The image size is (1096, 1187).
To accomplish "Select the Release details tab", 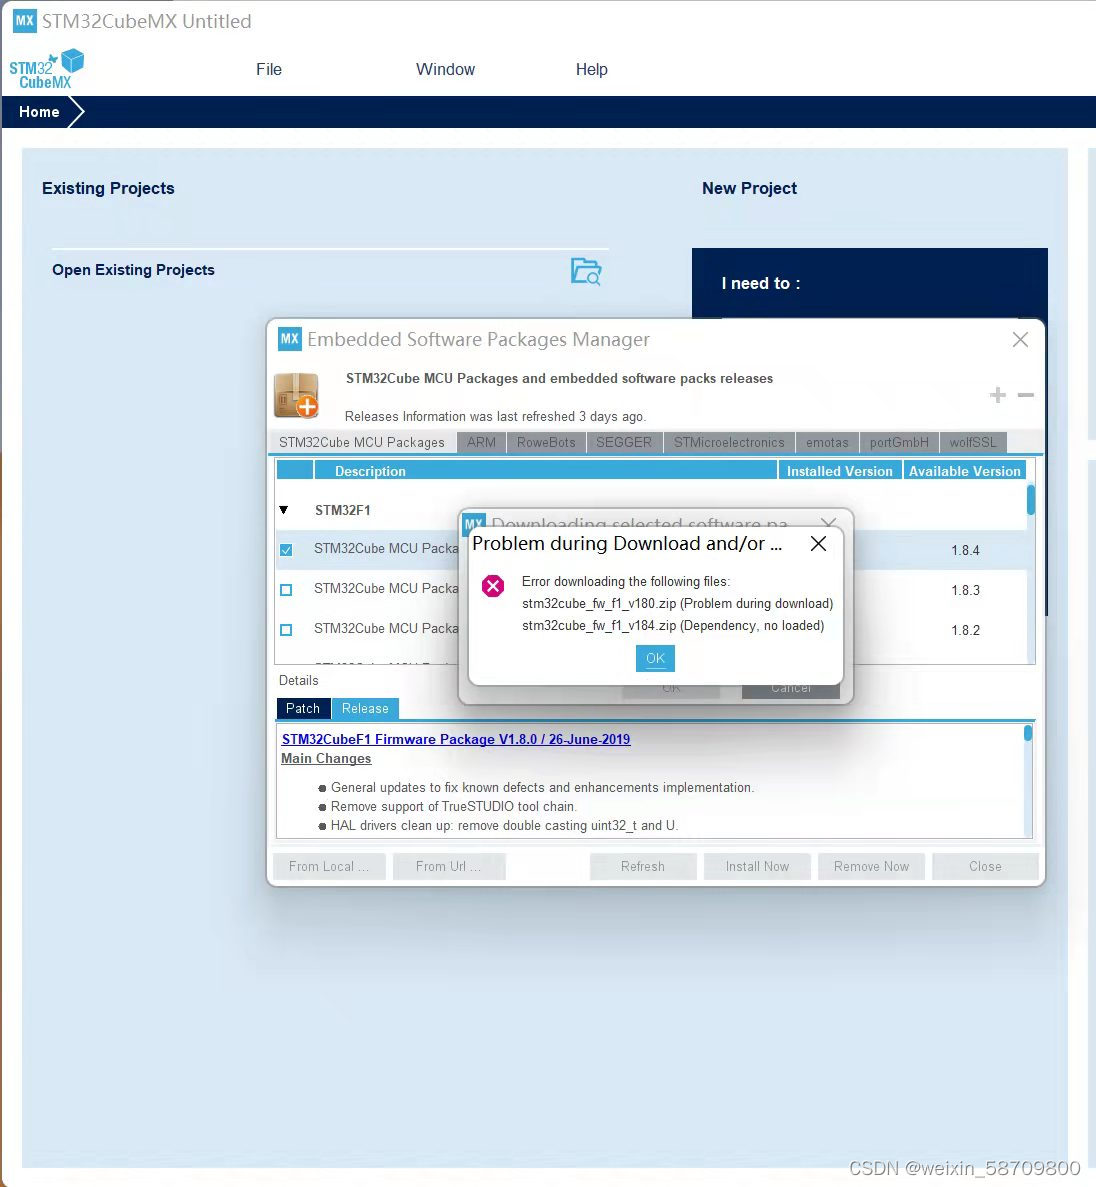I will tap(365, 709).
